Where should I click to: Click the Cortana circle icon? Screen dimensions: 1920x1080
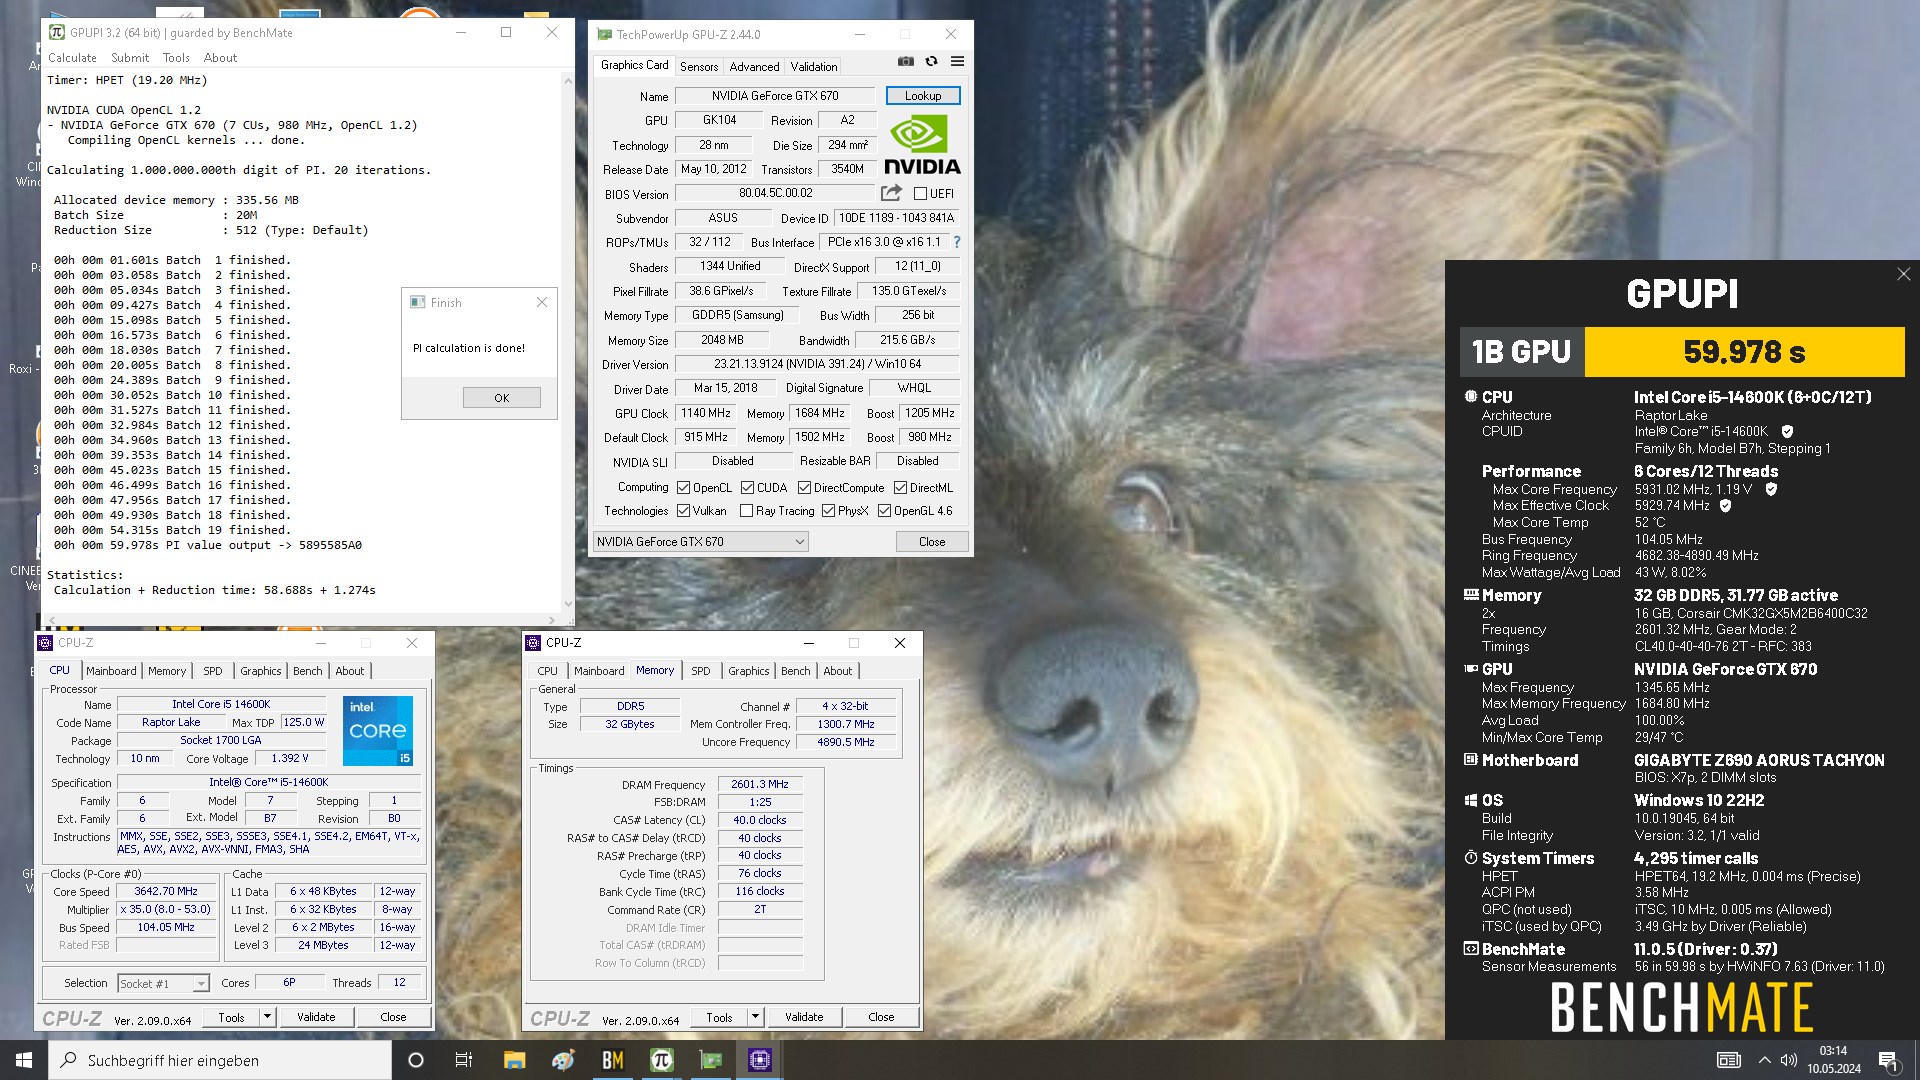click(416, 1060)
